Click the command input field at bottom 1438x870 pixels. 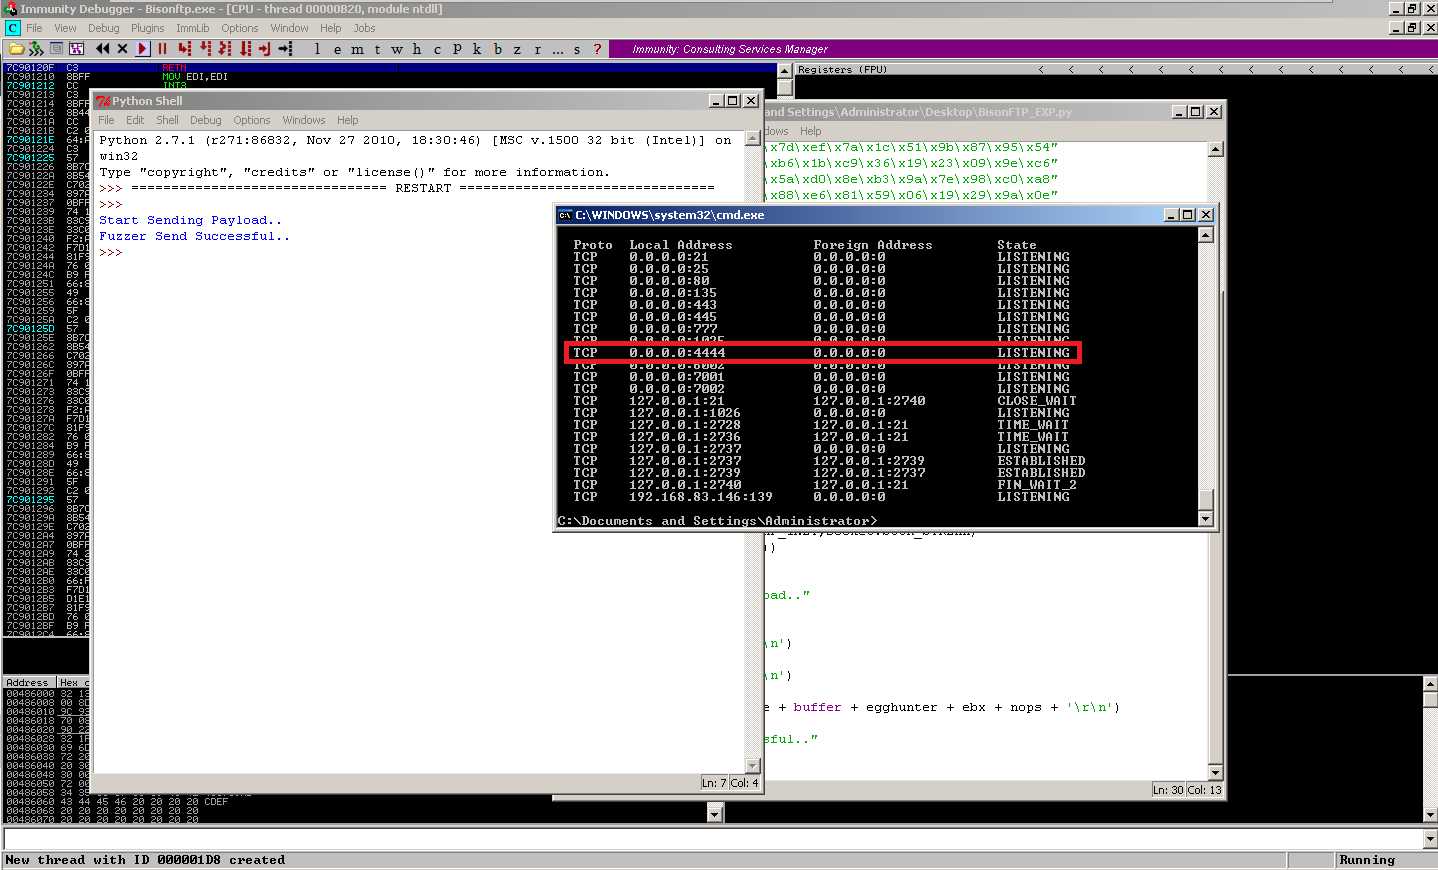click(712, 838)
